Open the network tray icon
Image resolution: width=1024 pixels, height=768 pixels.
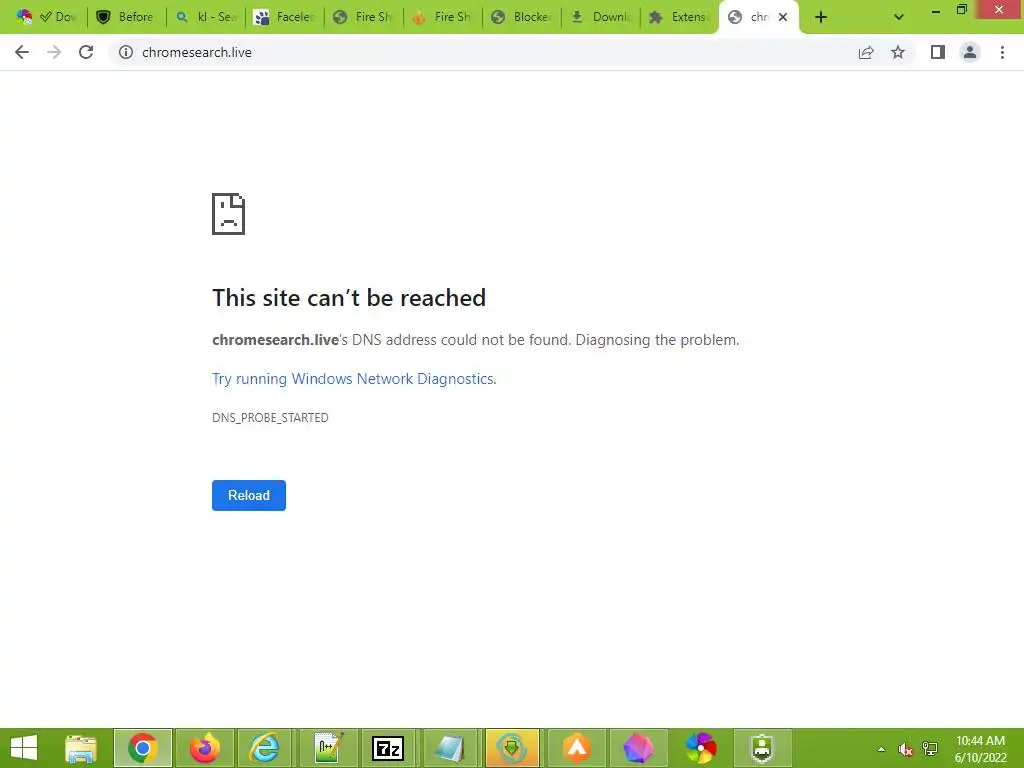point(930,749)
